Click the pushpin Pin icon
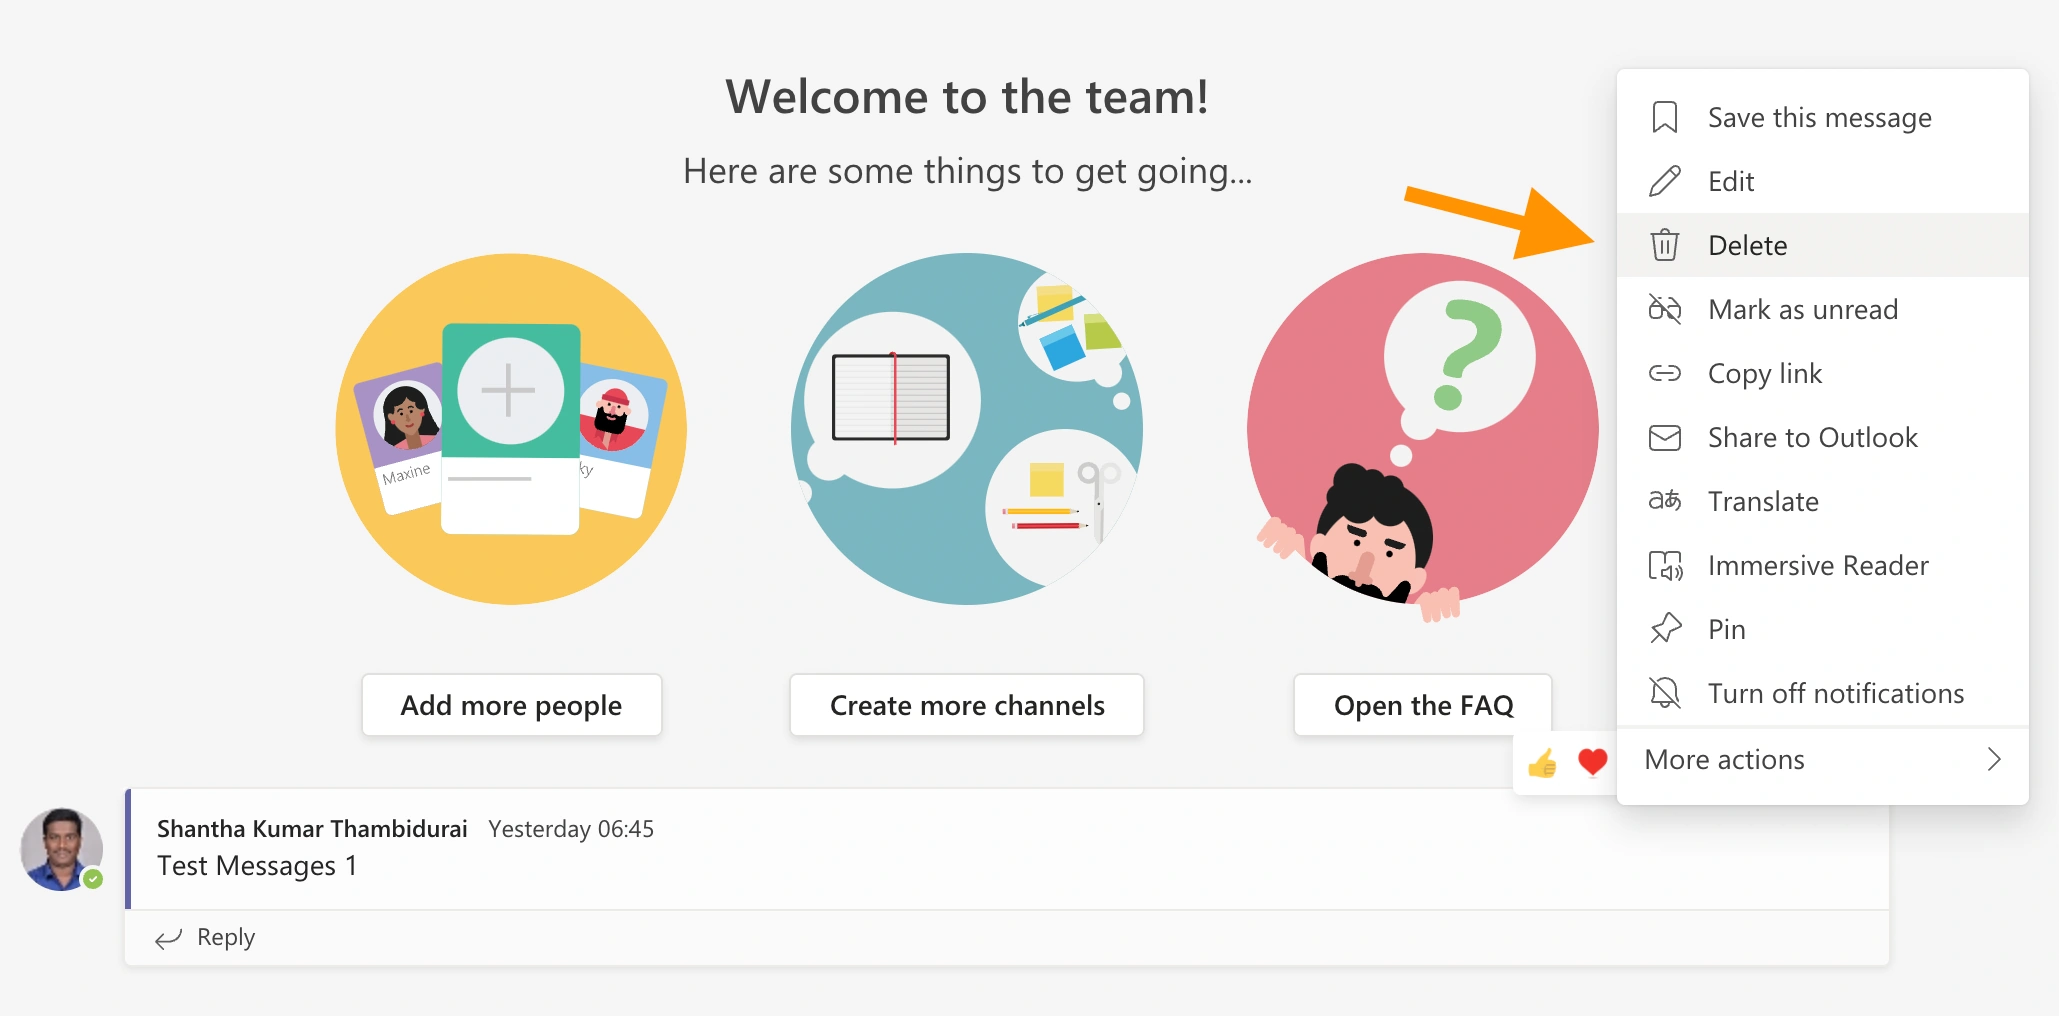2059x1016 pixels. (1665, 629)
